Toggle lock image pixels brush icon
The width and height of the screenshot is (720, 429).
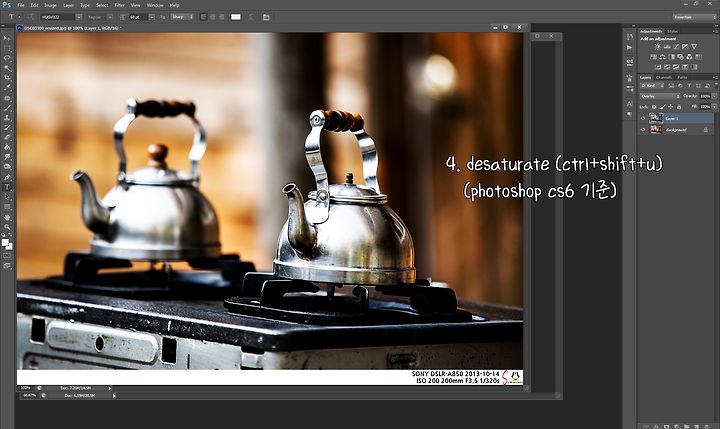[x=663, y=107]
